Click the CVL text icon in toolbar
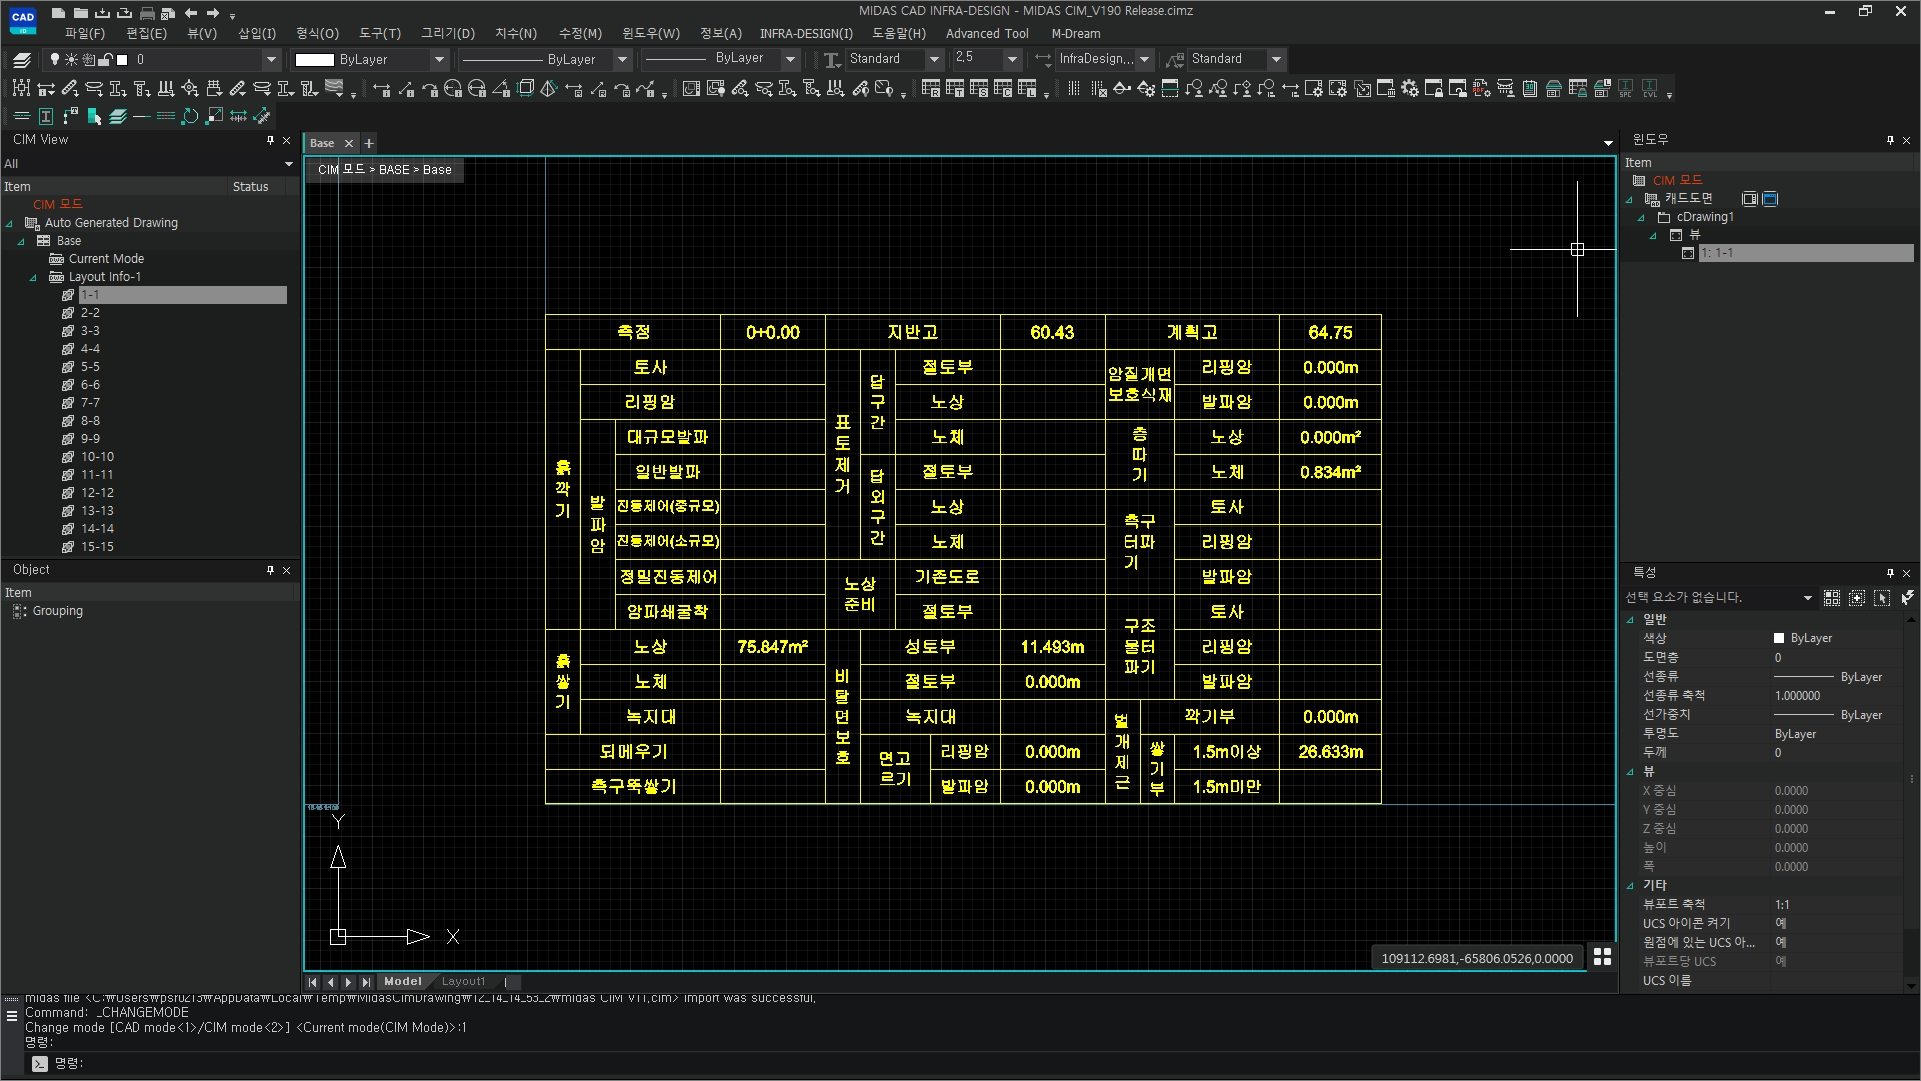 (1650, 89)
